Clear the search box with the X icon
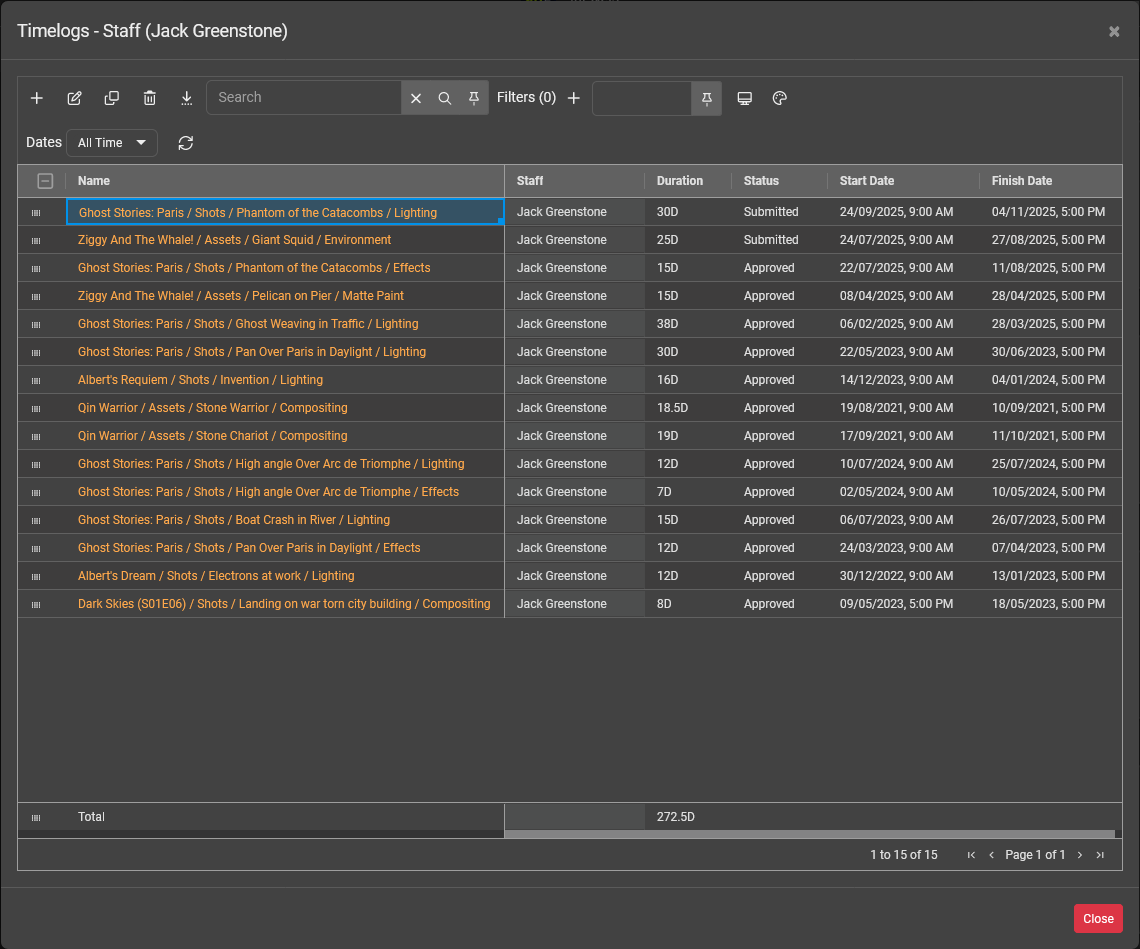Screen dimensions: 1140x949 pyautogui.click(x=416, y=98)
